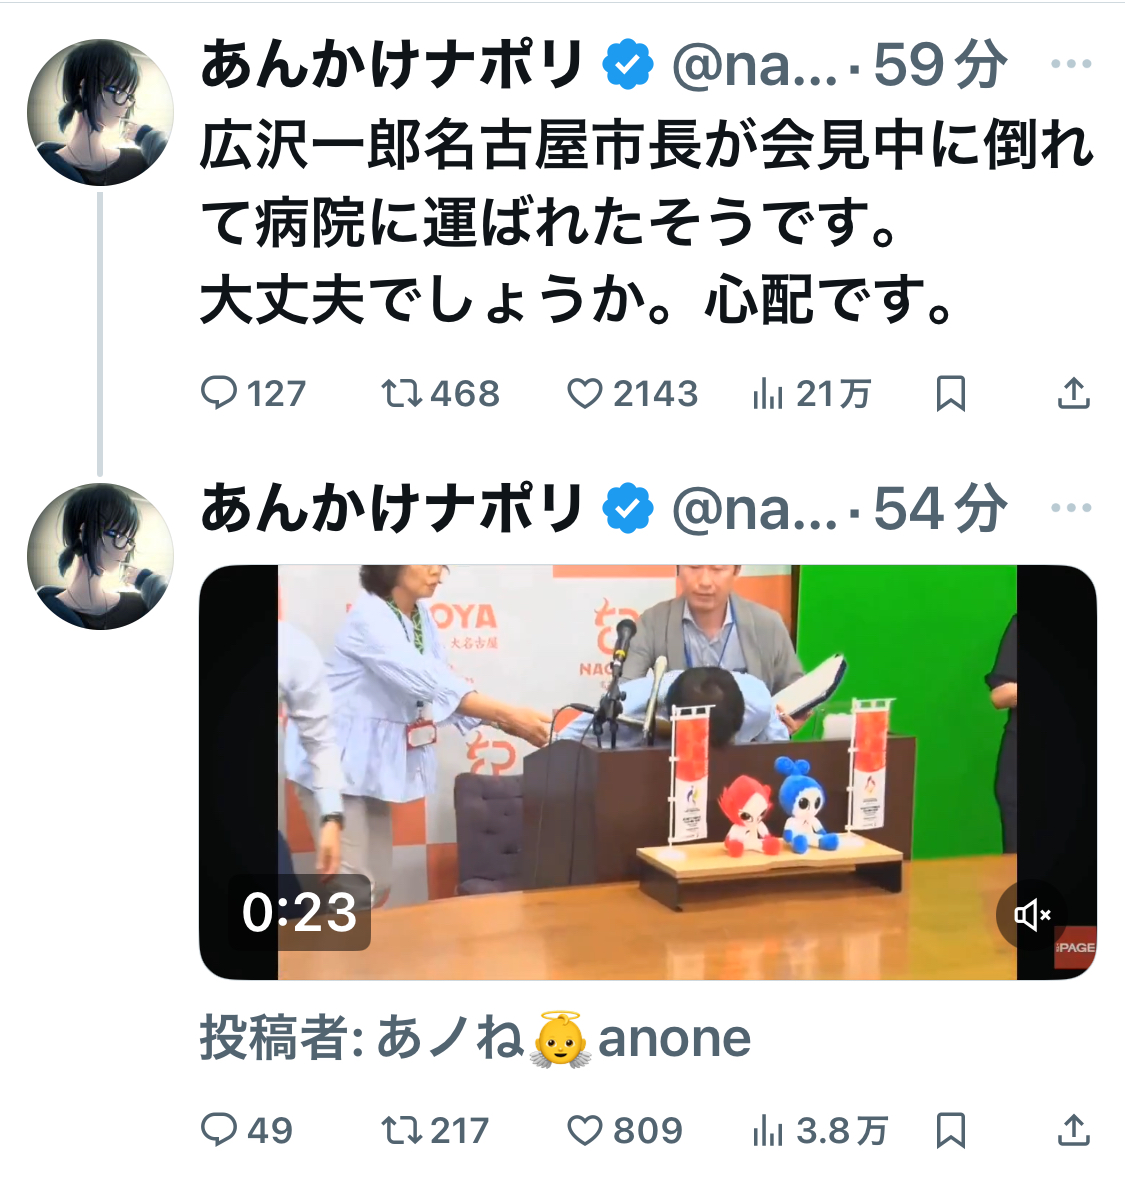Play the 0:23 press conference video

tap(647, 772)
